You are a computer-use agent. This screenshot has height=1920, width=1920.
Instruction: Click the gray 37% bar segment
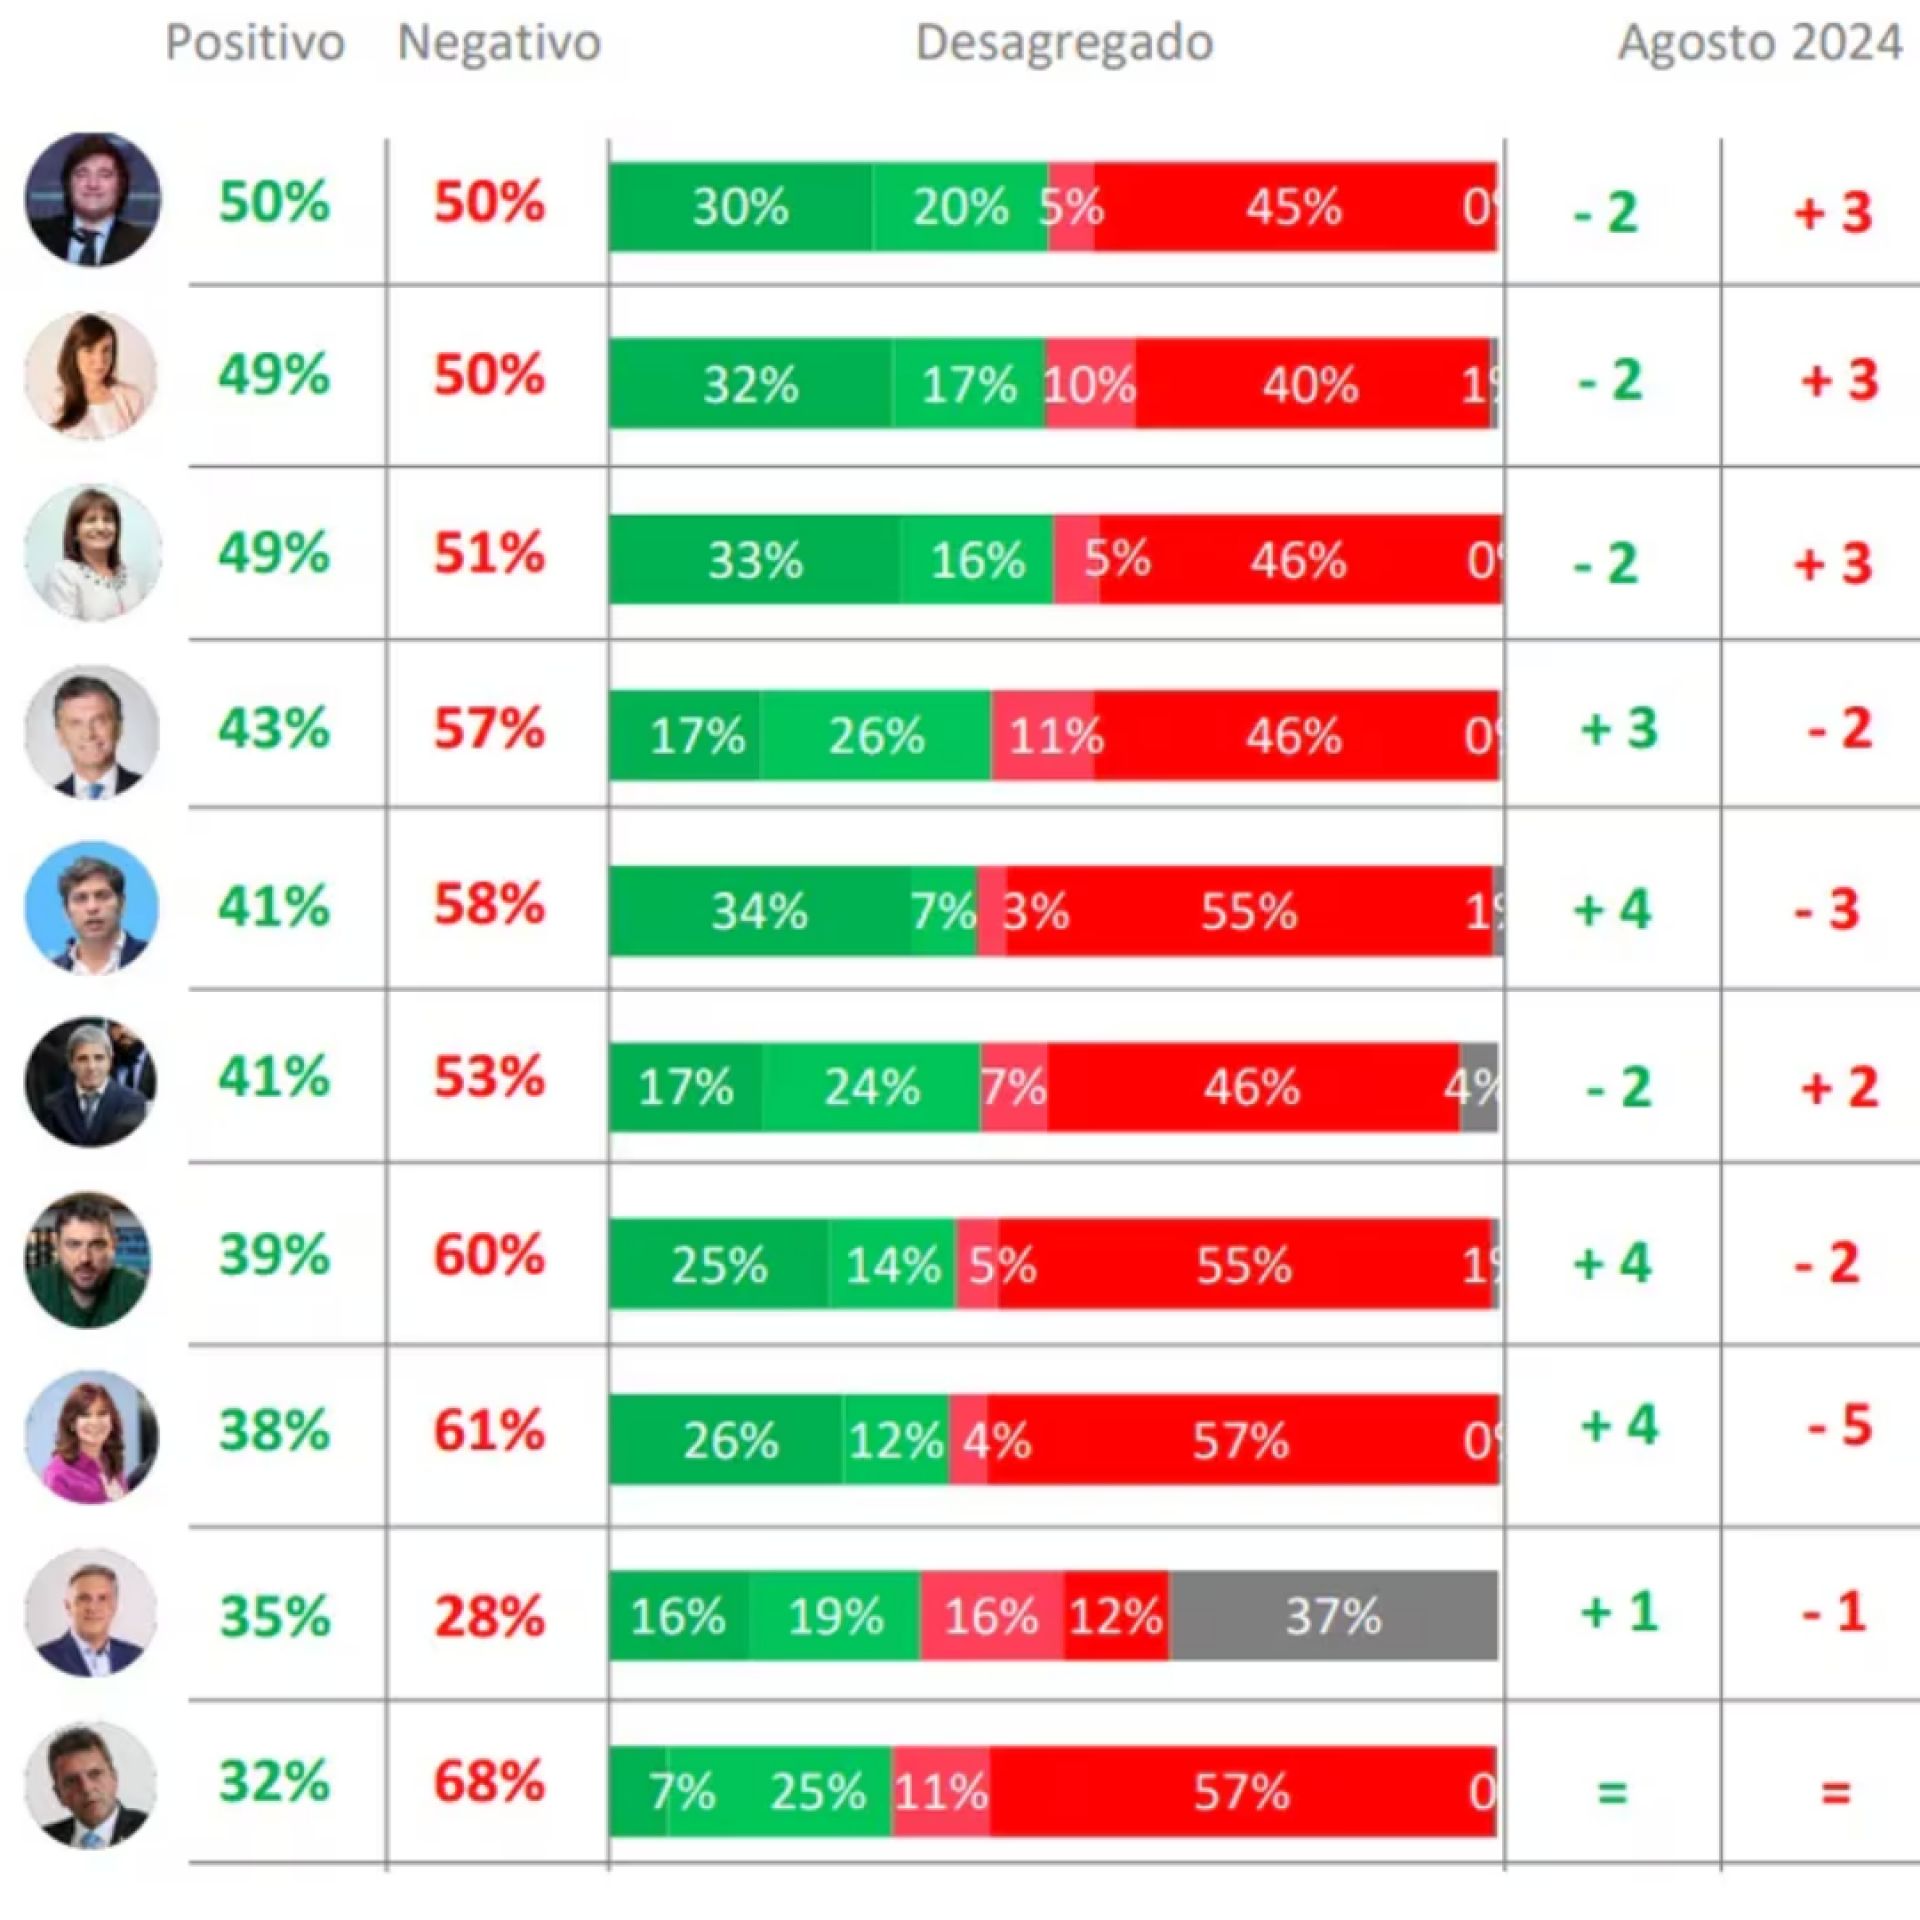[1333, 1615]
